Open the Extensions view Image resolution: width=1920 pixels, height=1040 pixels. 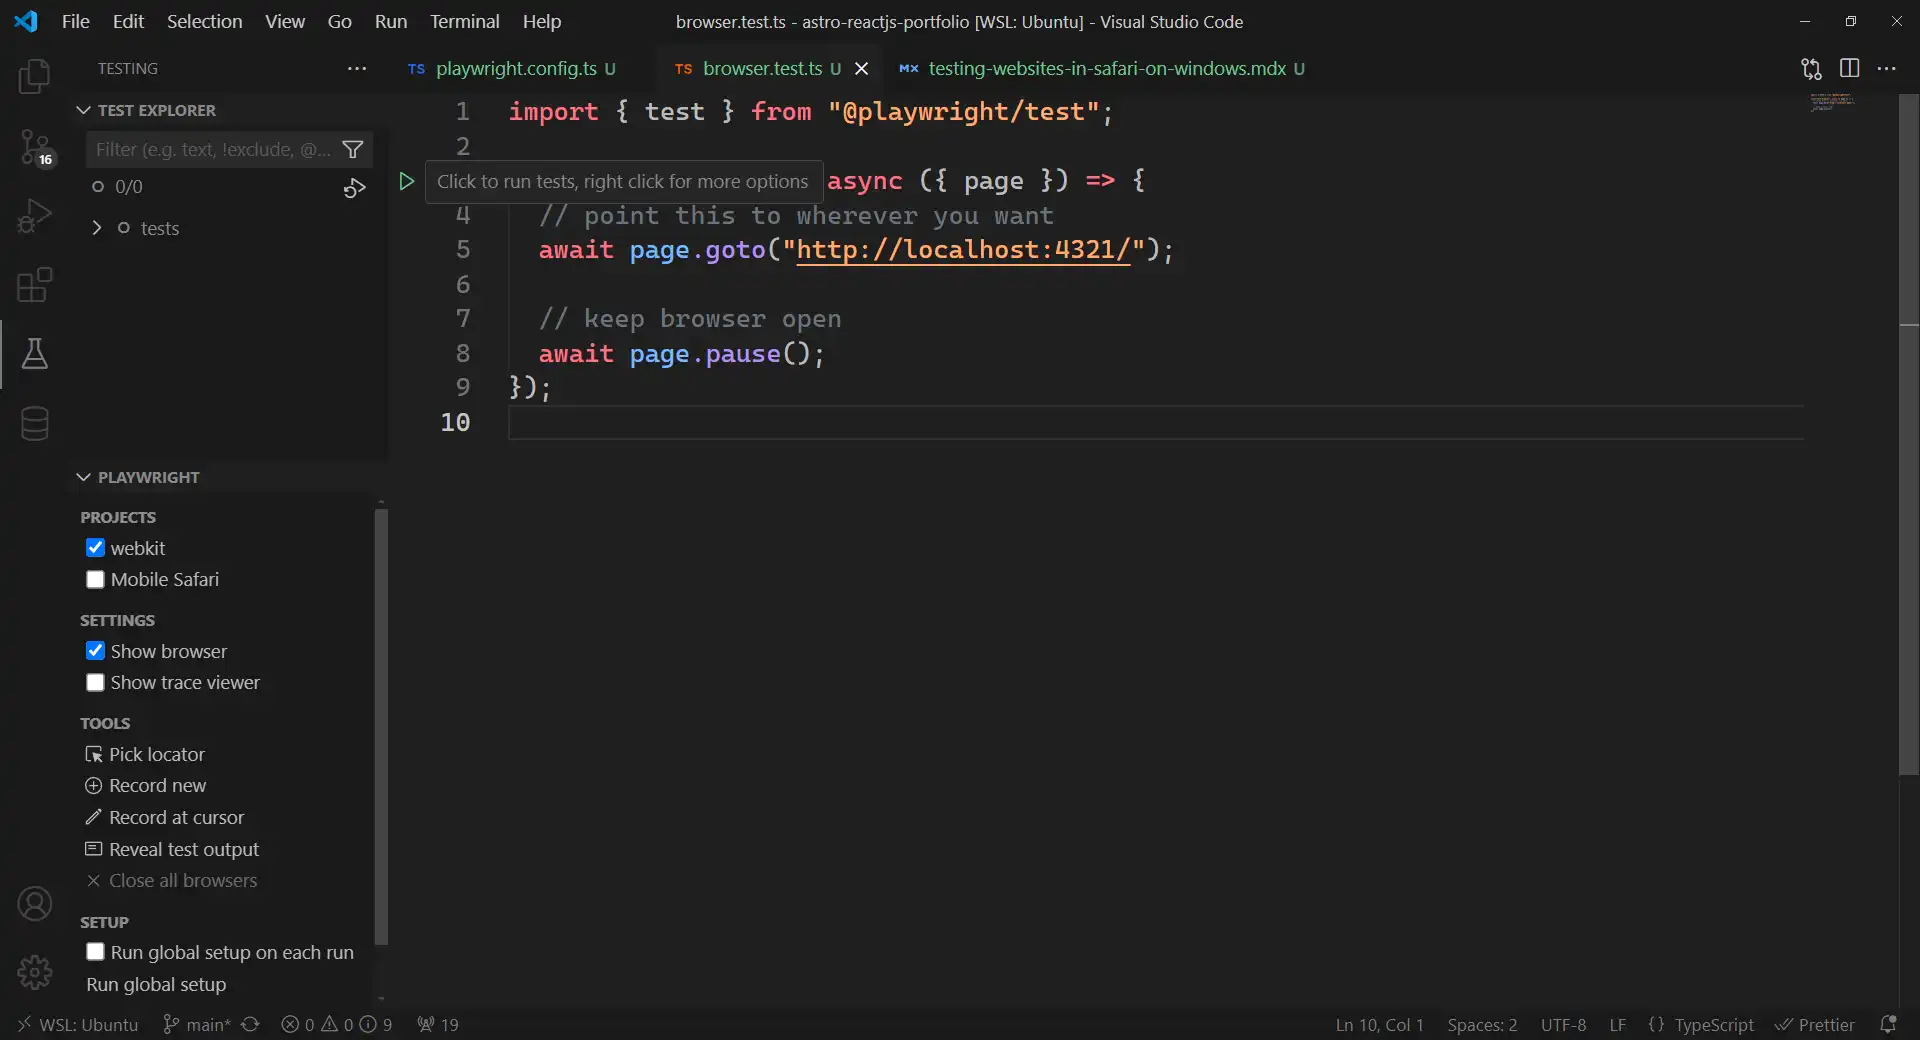coord(34,285)
